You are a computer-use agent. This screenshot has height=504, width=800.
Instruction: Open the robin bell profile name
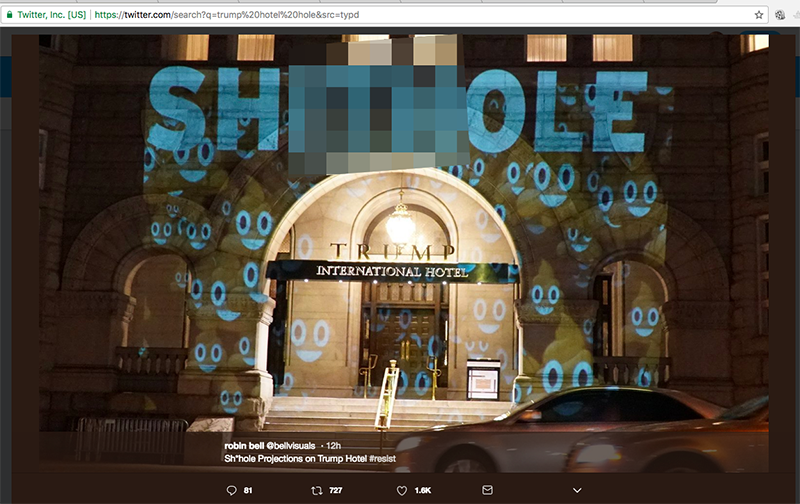click(x=244, y=445)
